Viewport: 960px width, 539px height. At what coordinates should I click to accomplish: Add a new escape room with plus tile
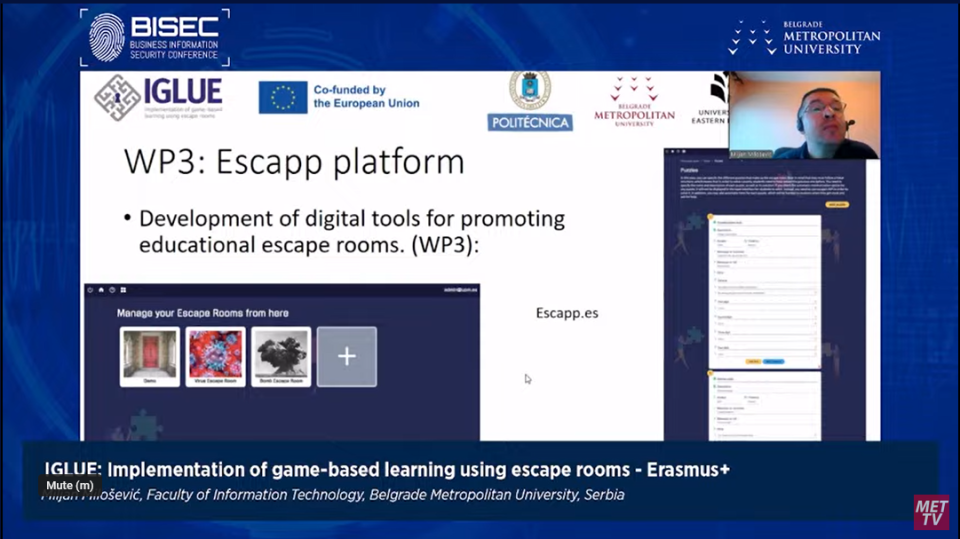click(x=347, y=357)
